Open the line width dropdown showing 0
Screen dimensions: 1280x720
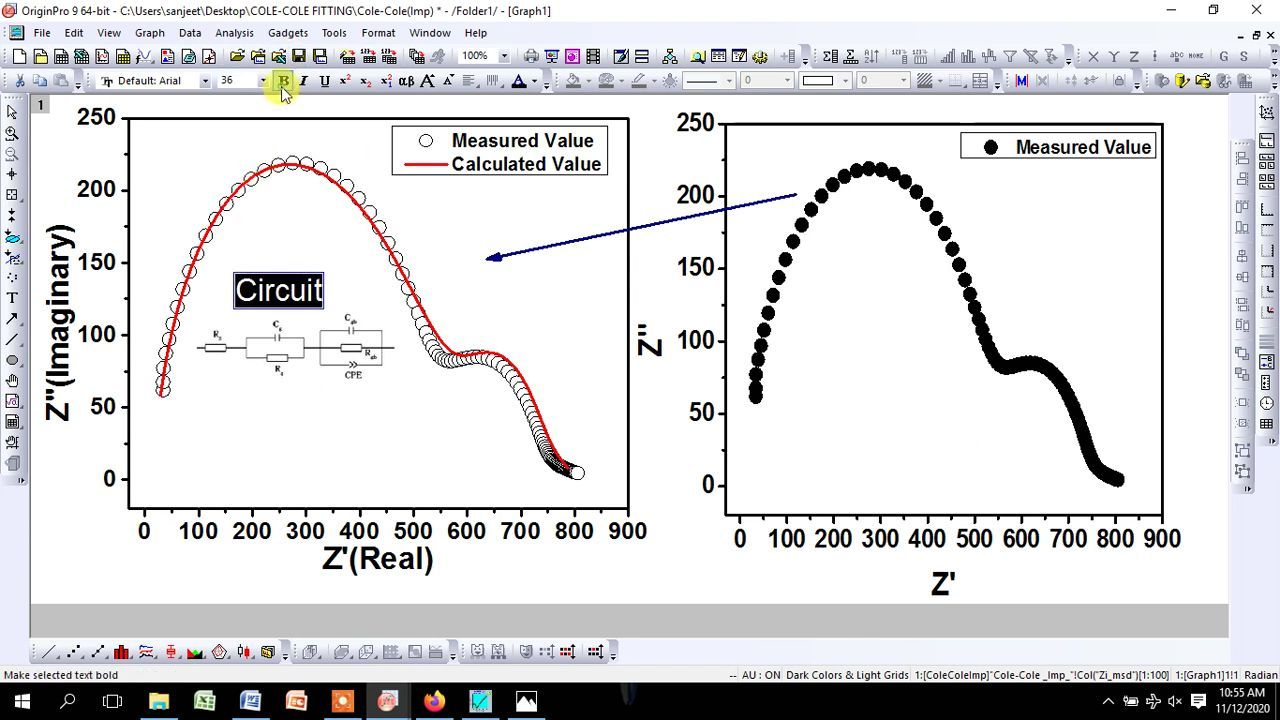coord(767,81)
